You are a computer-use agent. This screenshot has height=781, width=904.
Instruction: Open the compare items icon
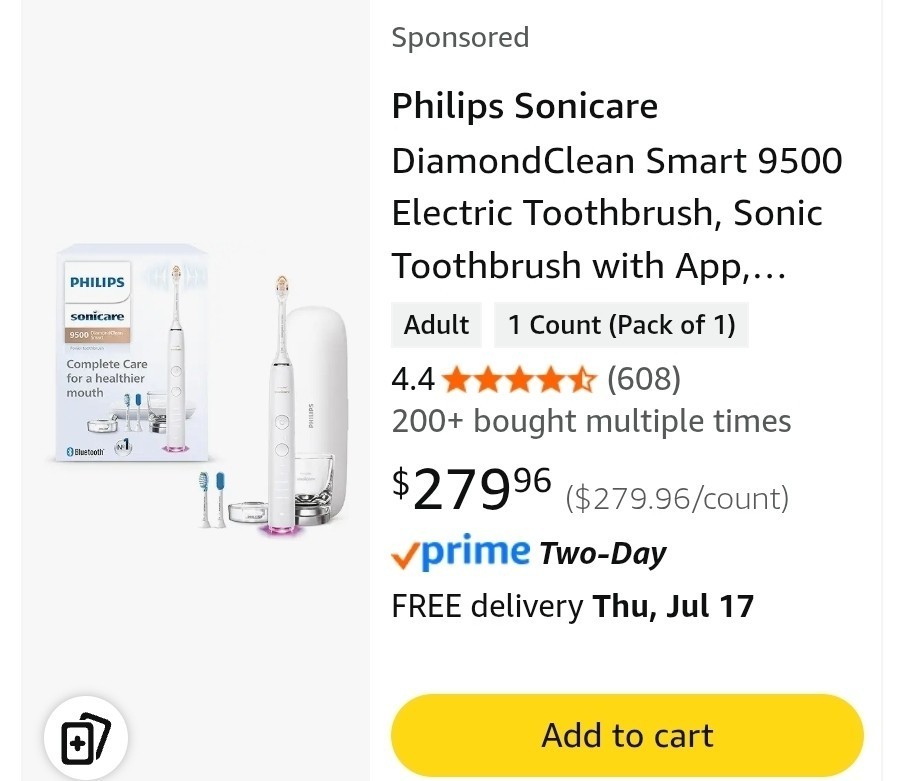pyautogui.click(x=85, y=738)
